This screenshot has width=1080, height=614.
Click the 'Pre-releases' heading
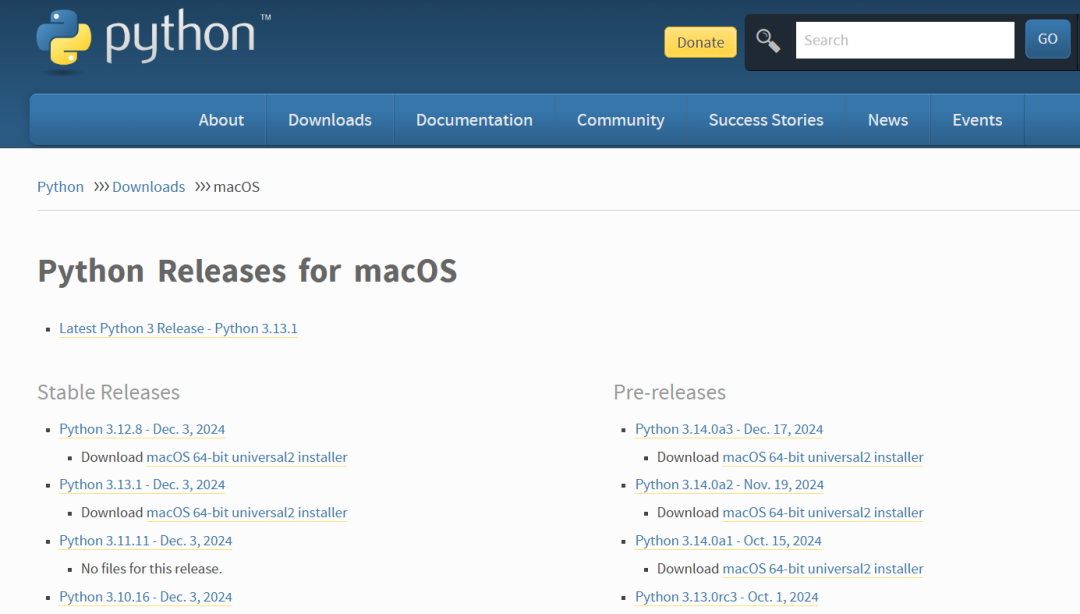(669, 392)
